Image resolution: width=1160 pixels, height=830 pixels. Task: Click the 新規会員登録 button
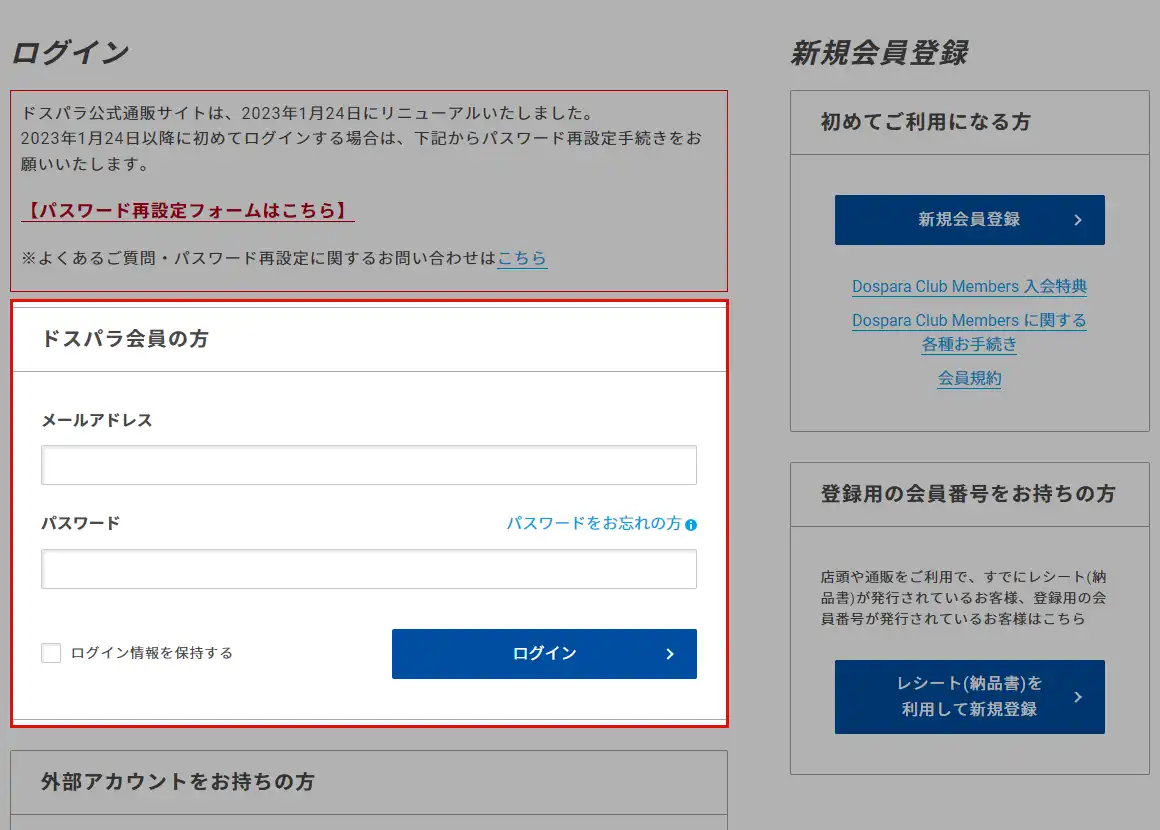point(969,220)
